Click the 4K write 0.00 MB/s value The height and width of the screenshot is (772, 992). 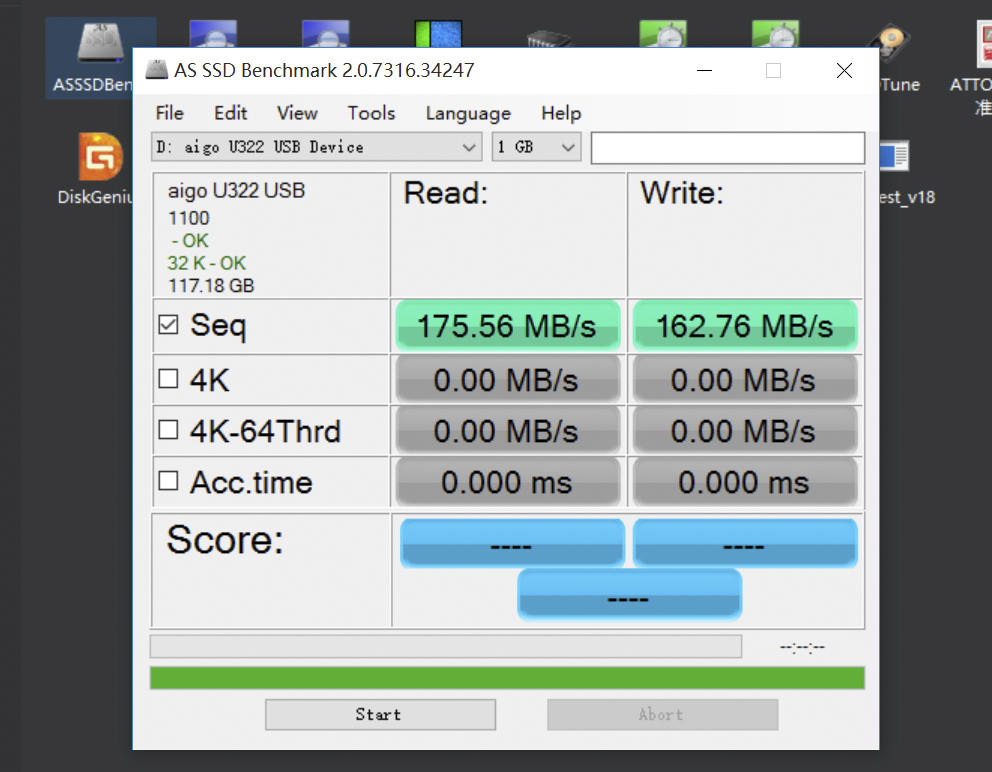tap(745, 380)
